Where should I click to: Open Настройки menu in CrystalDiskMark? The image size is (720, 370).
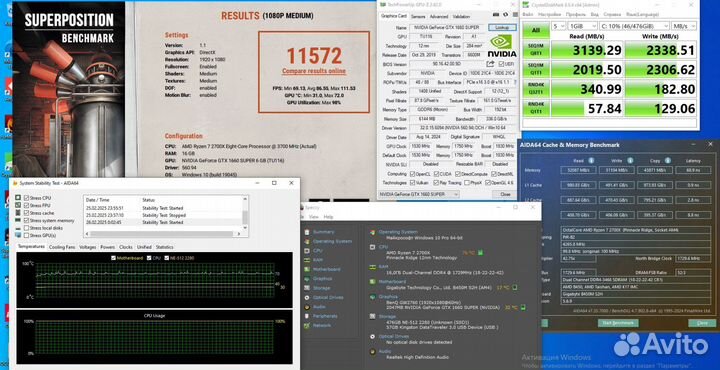(549, 15)
